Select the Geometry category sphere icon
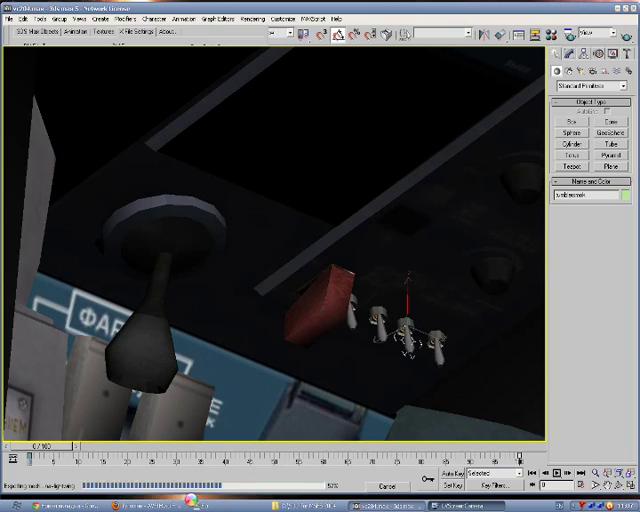 557,71
